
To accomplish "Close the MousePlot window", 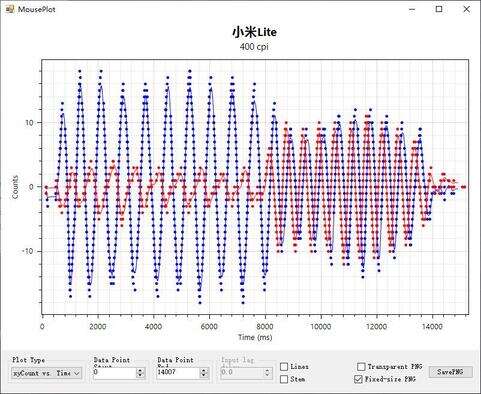I will click(x=467, y=9).
